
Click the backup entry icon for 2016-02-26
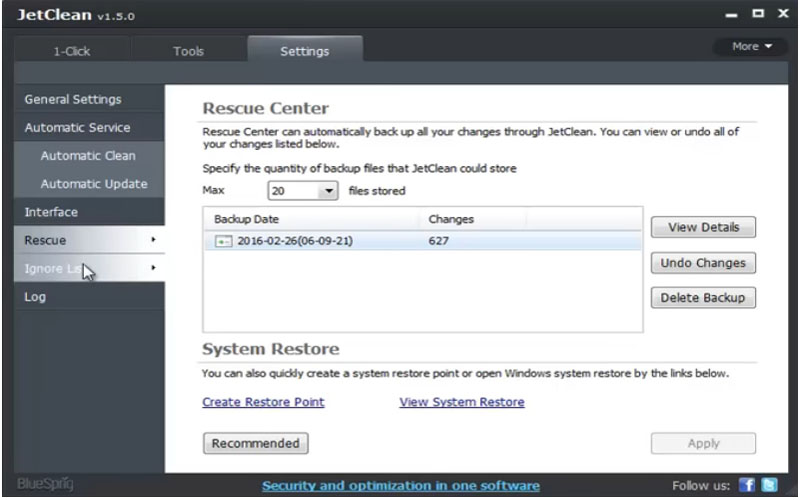click(x=223, y=241)
